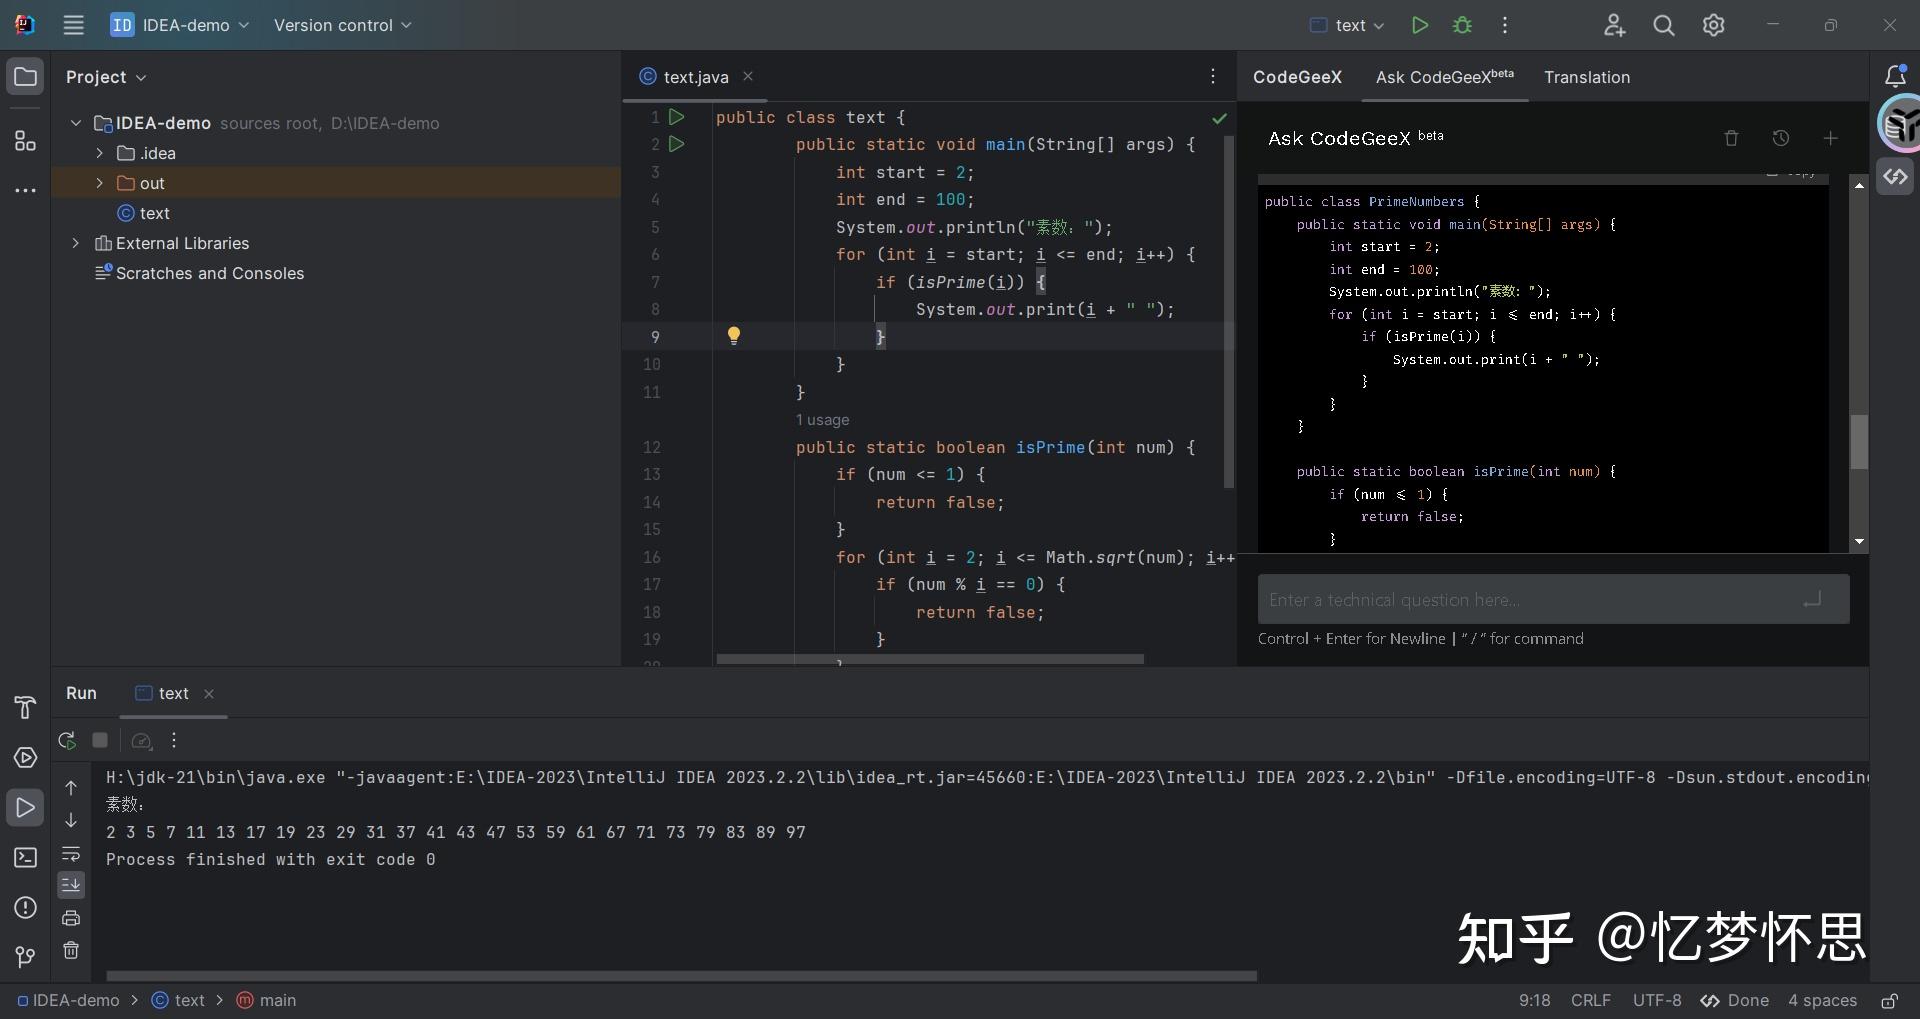Expand the .idea folder

[x=99, y=153]
